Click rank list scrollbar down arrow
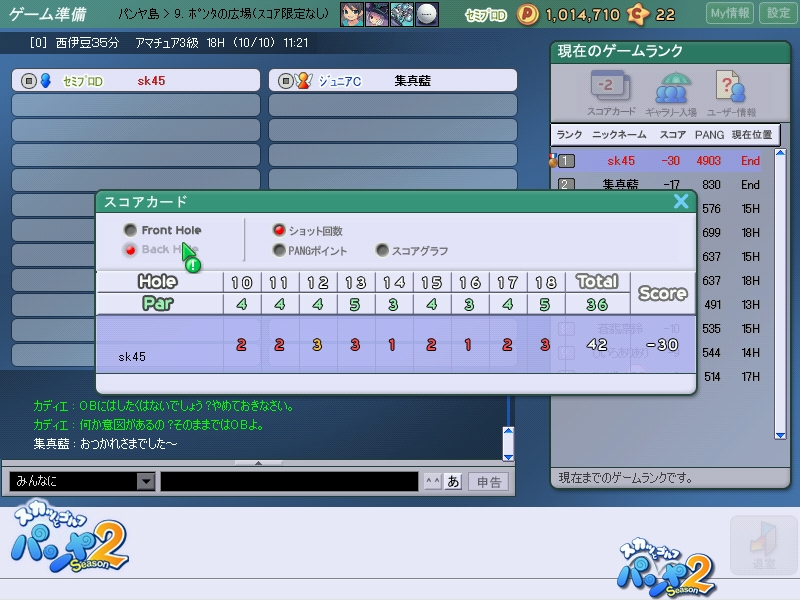800x600 pixels. 780,435
